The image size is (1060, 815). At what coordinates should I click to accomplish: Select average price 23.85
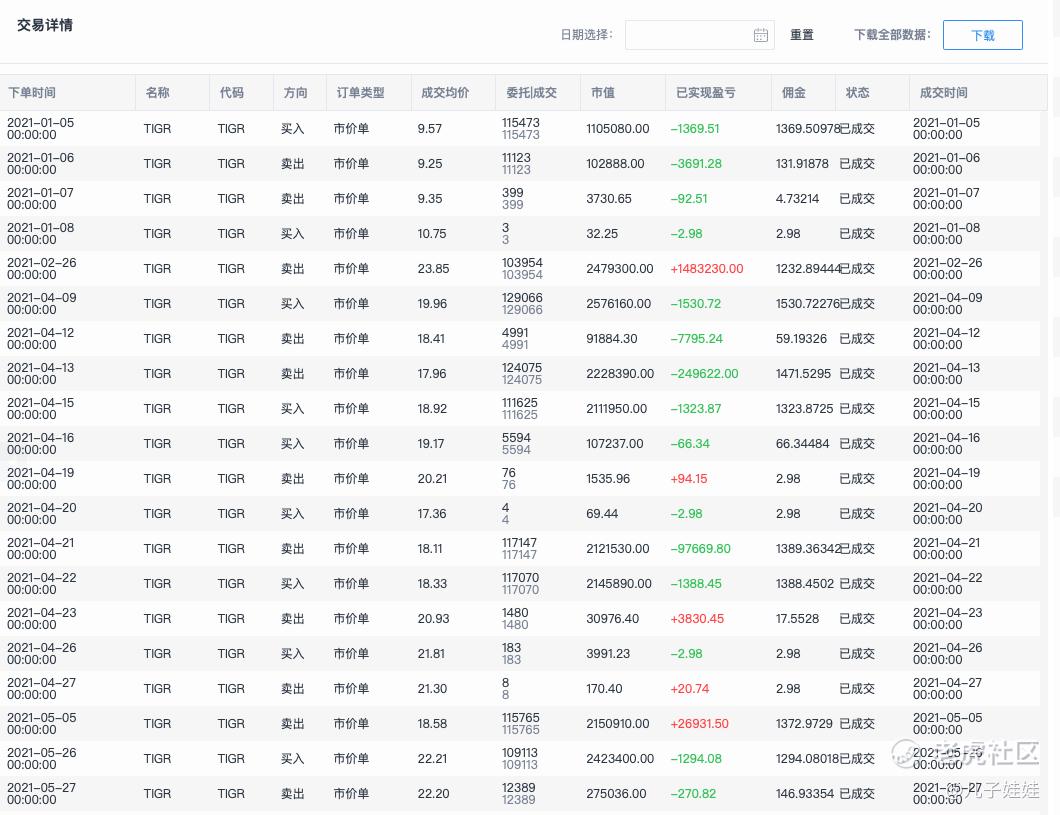click(433, 269)
